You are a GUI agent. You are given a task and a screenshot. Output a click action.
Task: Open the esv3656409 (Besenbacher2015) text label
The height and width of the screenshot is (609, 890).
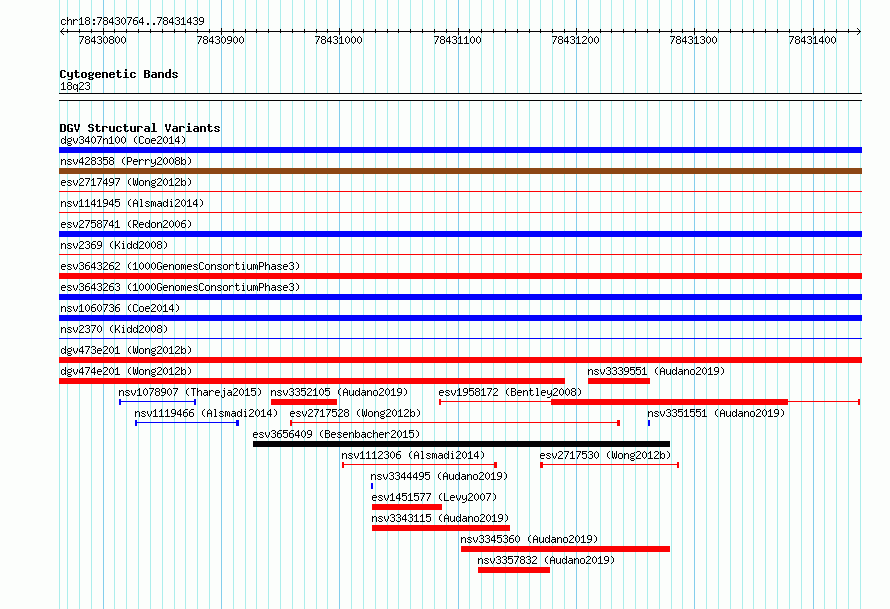[x=336, y=434]
